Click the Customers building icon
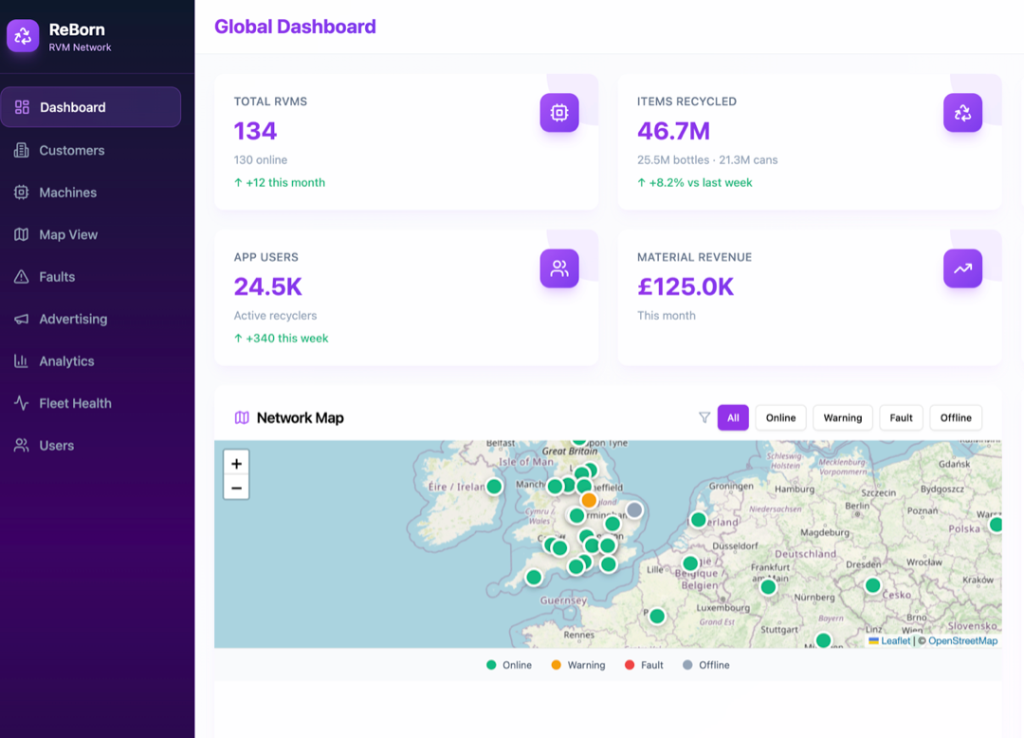 22,150
